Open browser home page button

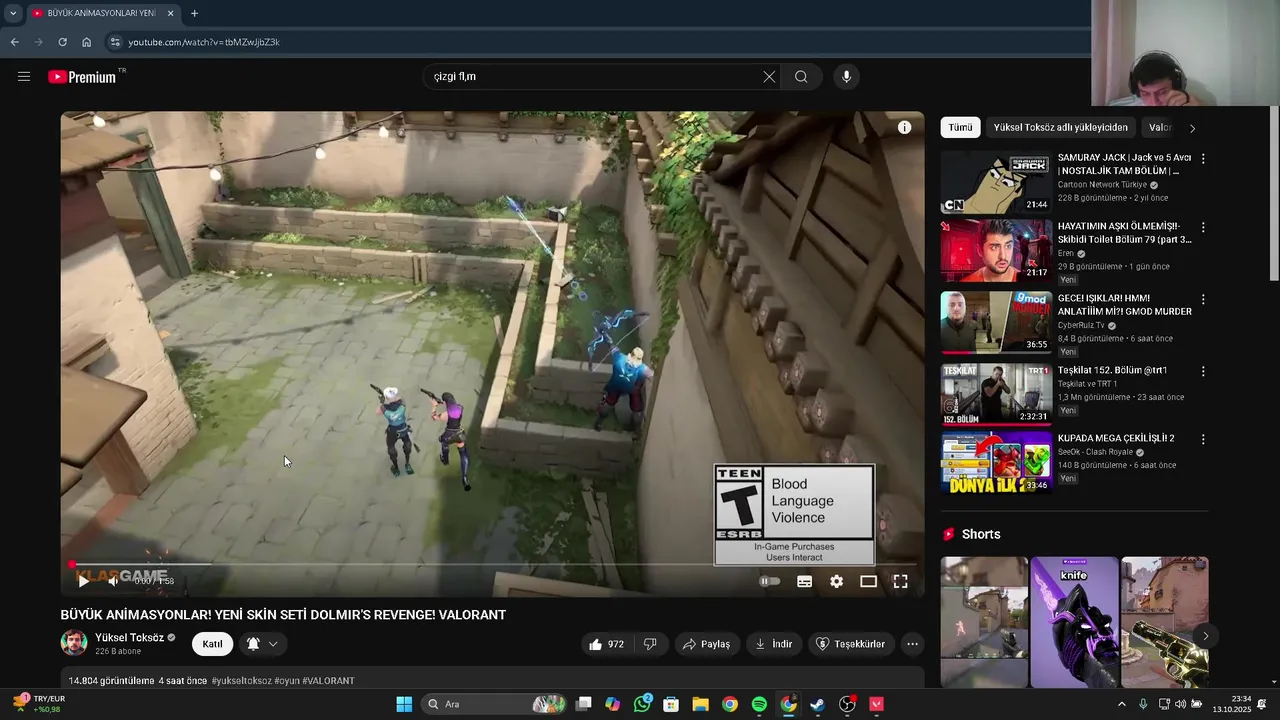[87, 42]
